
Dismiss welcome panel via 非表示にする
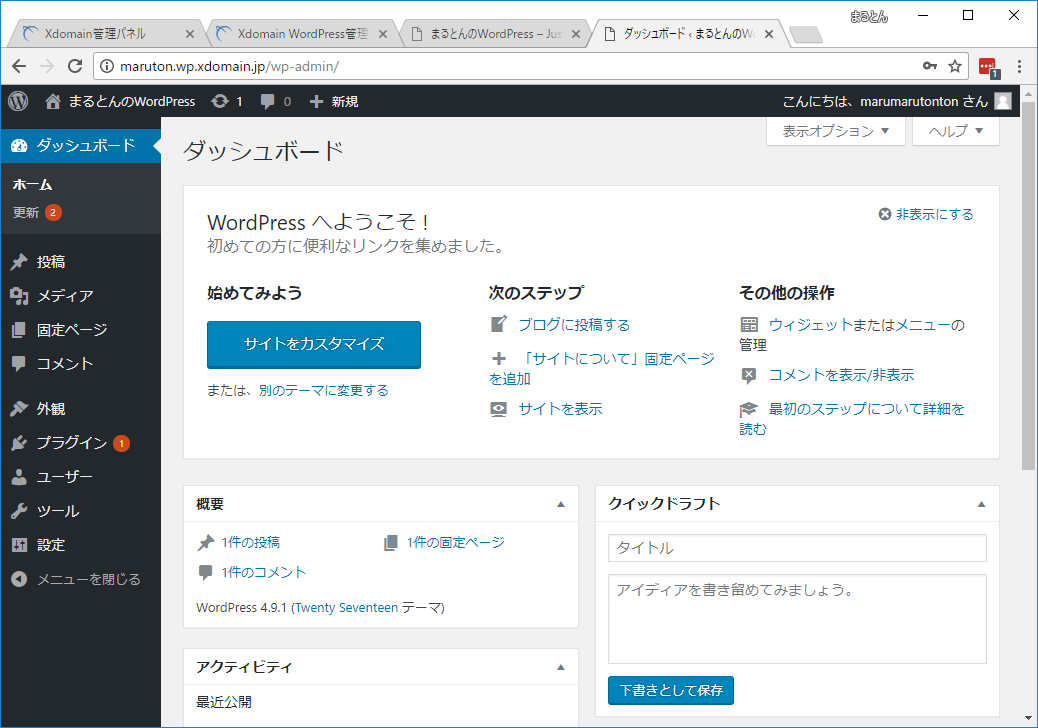click(x=926, y=214)
